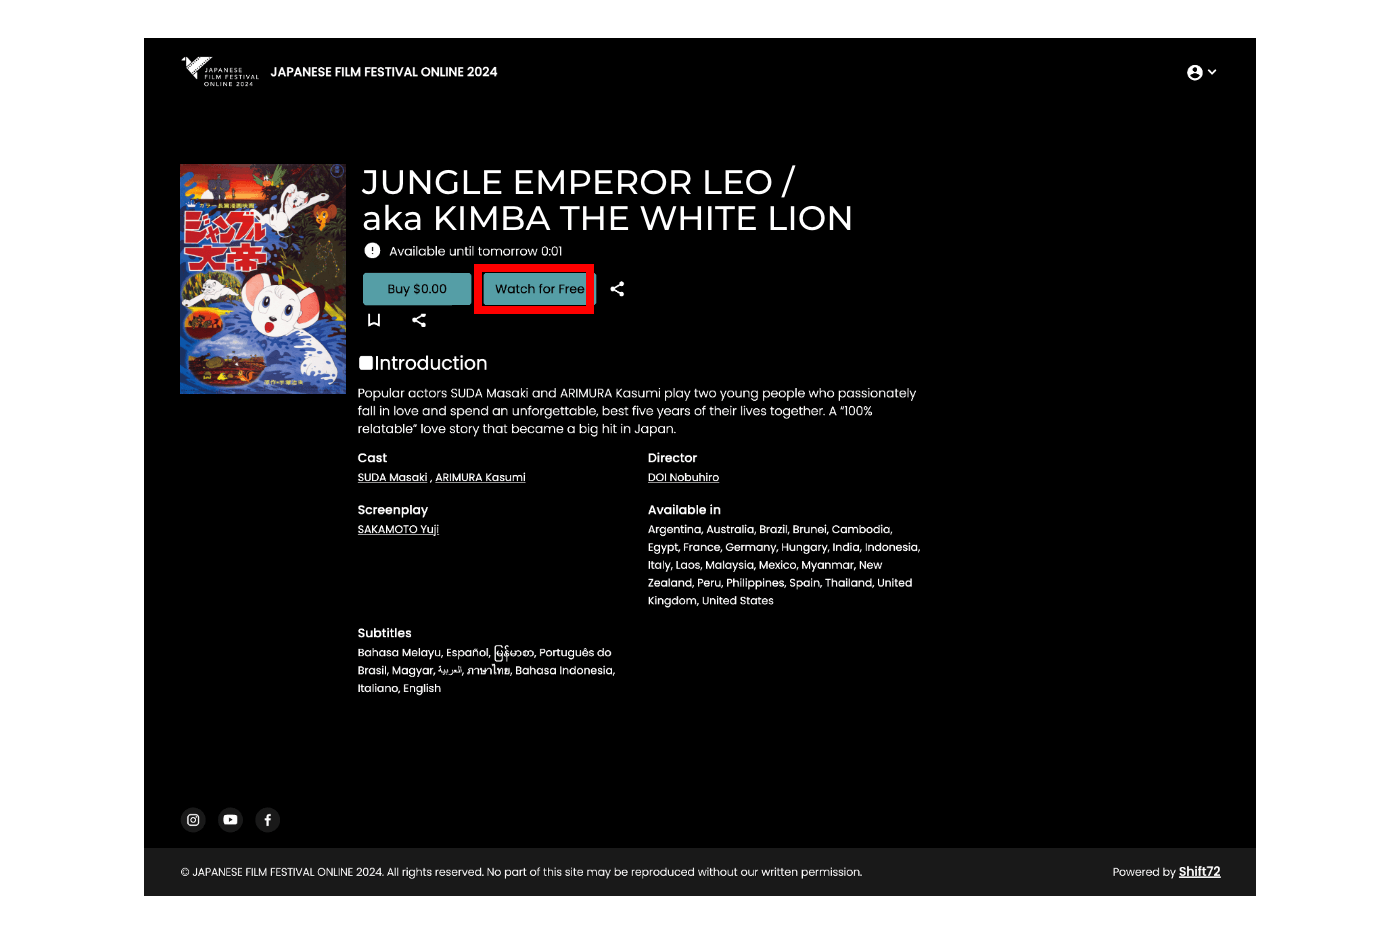Open the festival's YouTube channel

click(230, 820)
